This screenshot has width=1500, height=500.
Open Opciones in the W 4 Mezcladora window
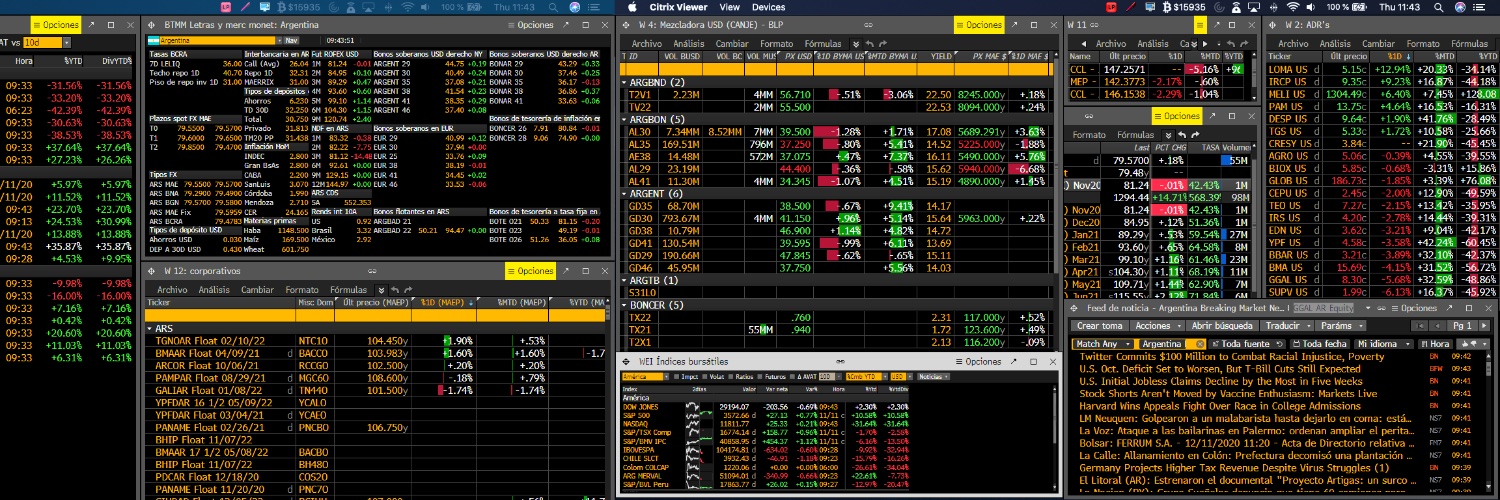tap(978, 25)
